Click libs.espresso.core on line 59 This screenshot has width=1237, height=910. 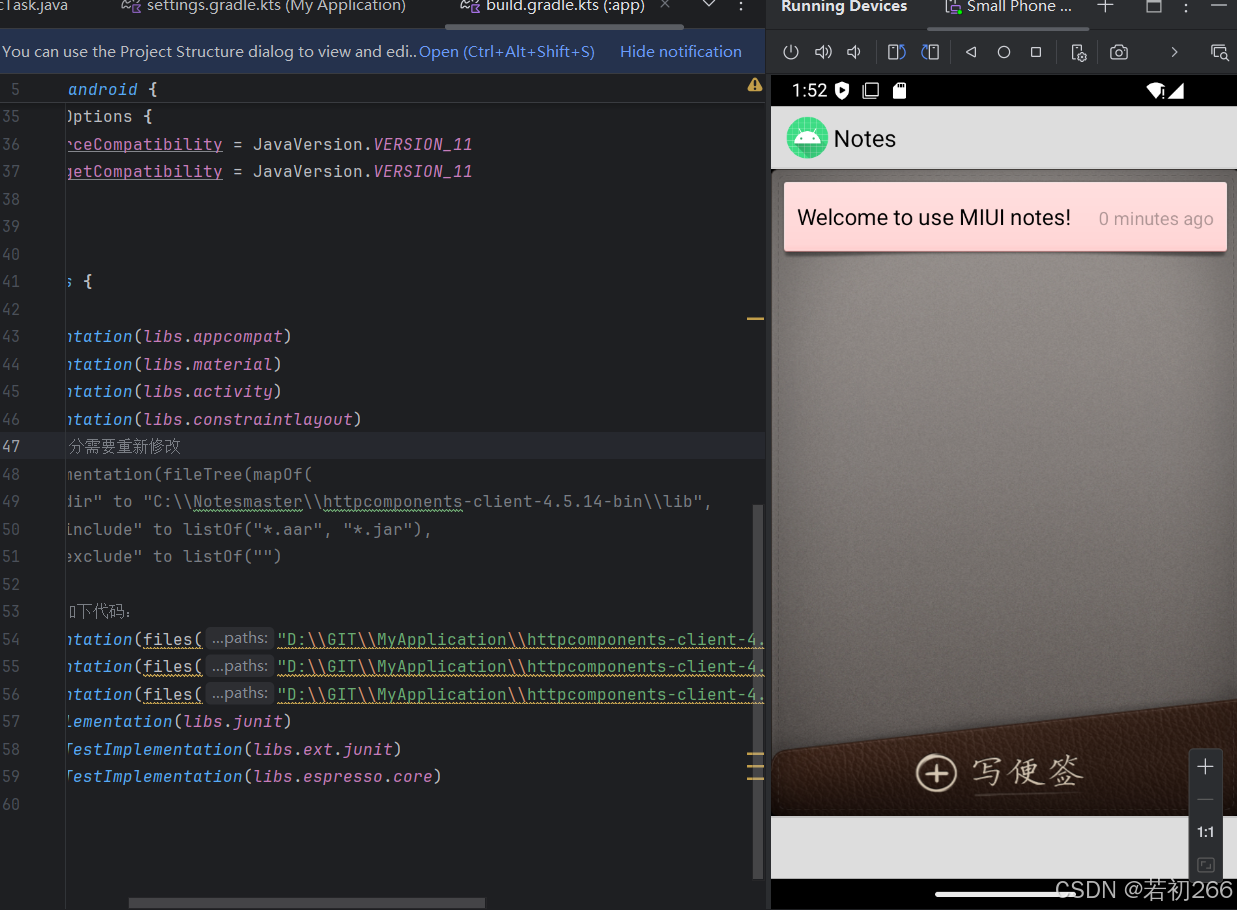coord(342,777)
